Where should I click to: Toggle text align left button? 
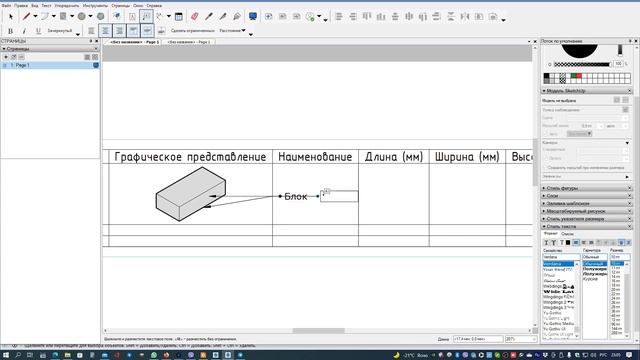click(x=91, y=31)
